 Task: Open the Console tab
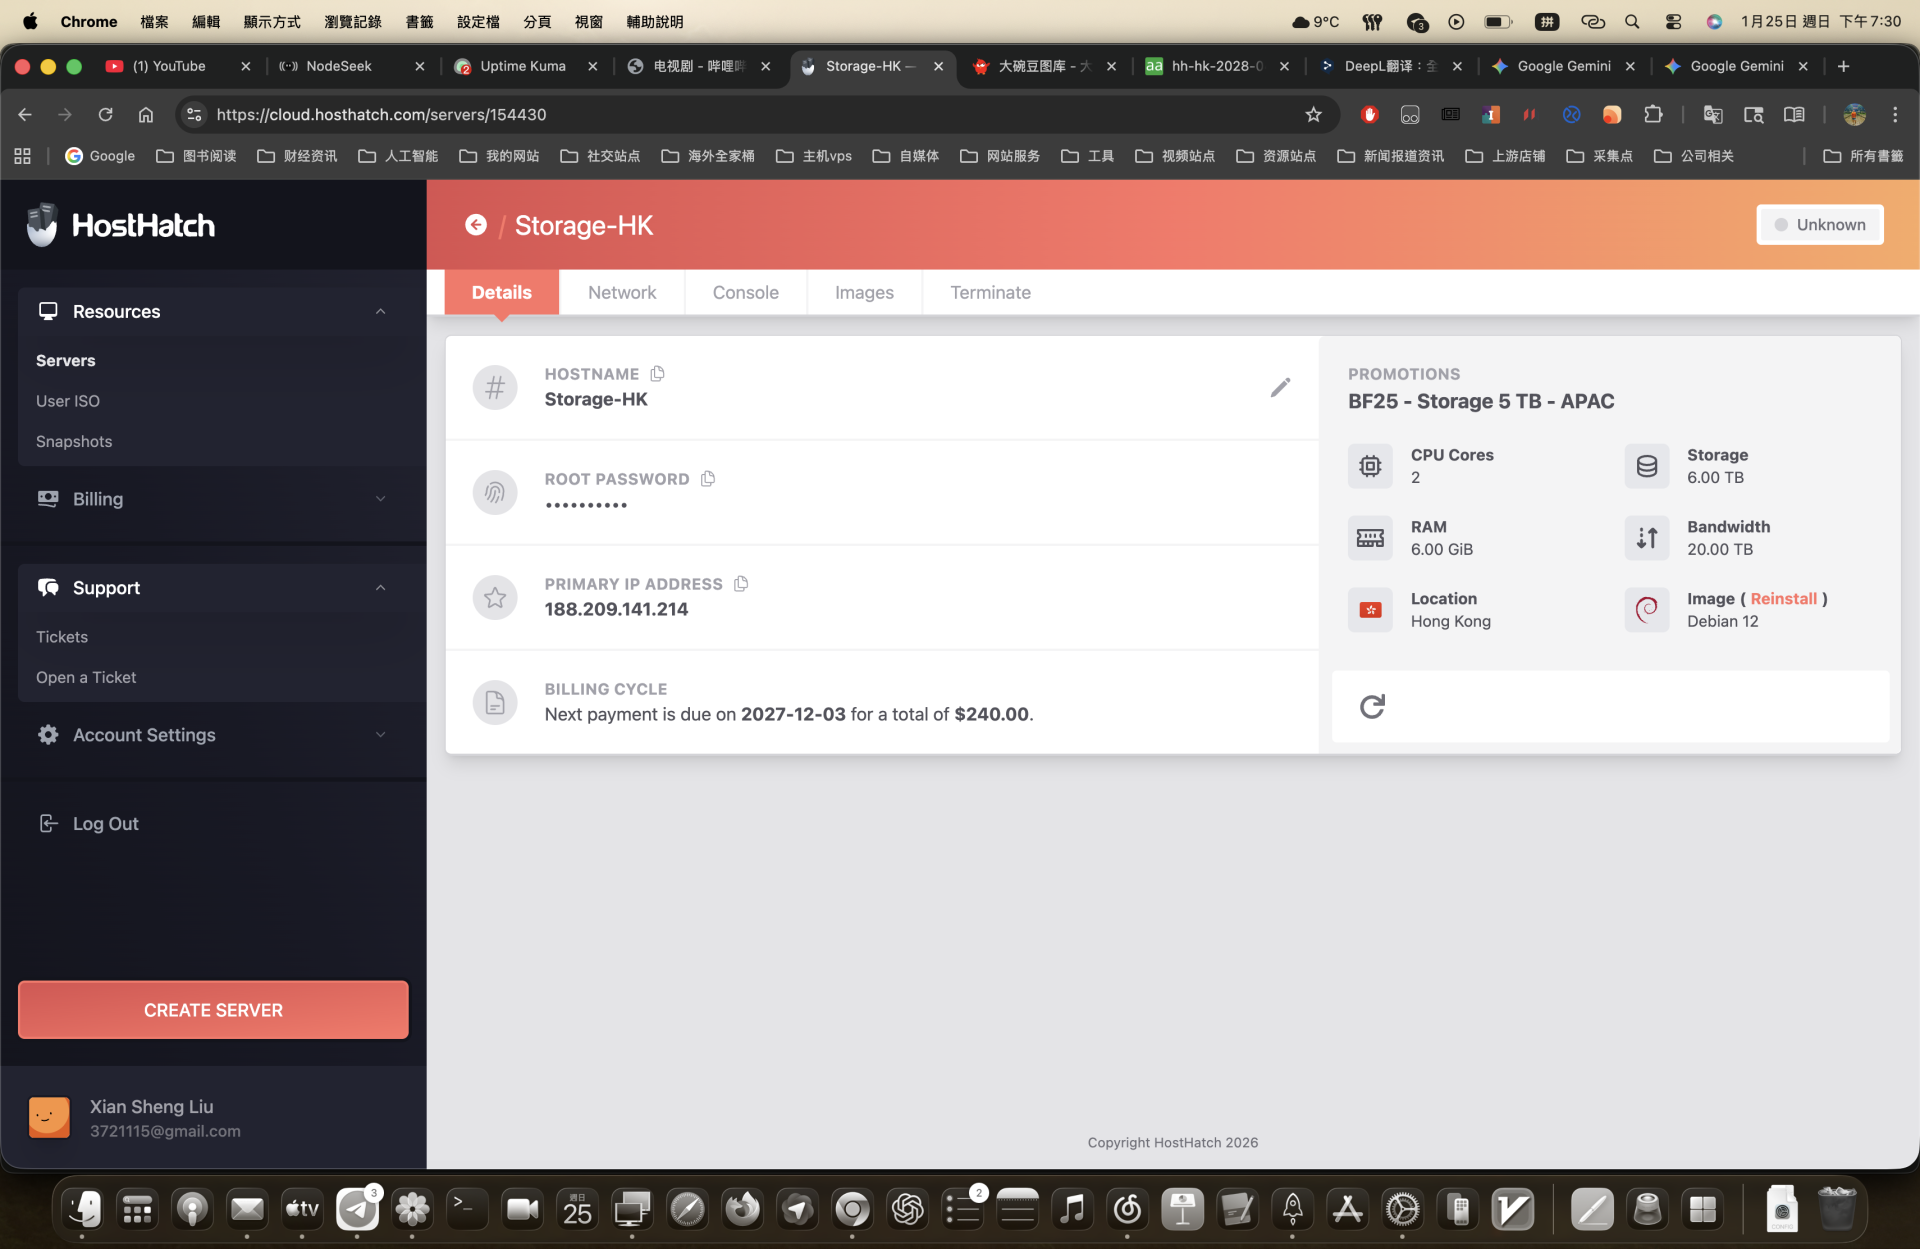[x=745, y=293]
